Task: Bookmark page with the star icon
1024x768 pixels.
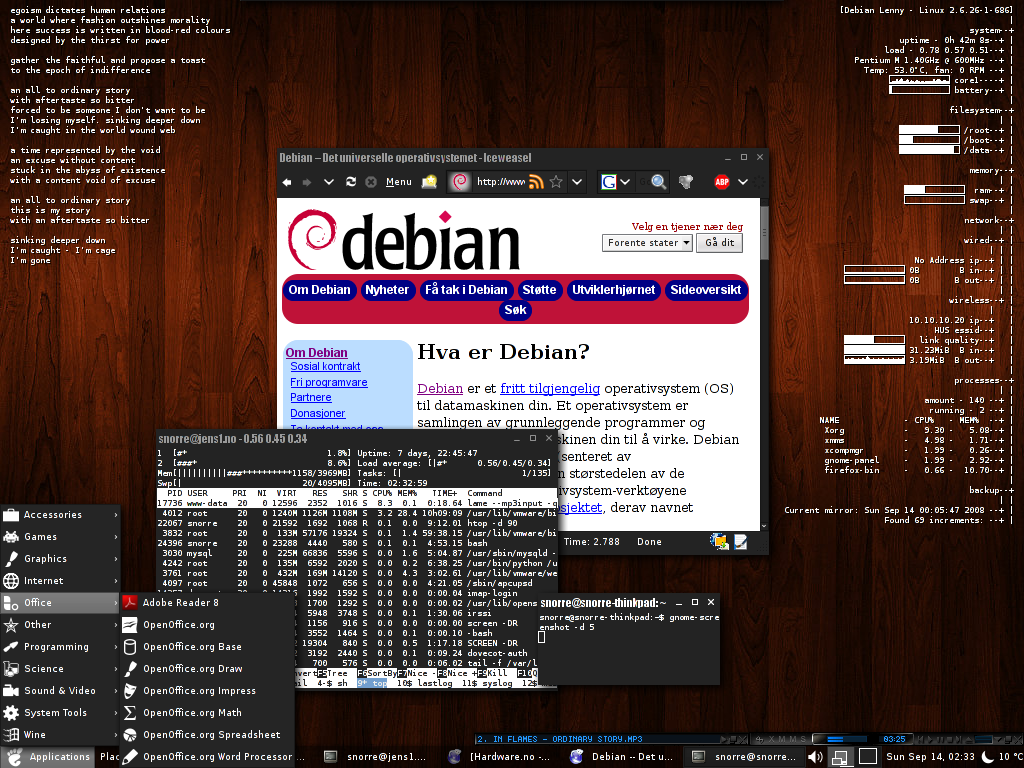Action: [556, 182]
